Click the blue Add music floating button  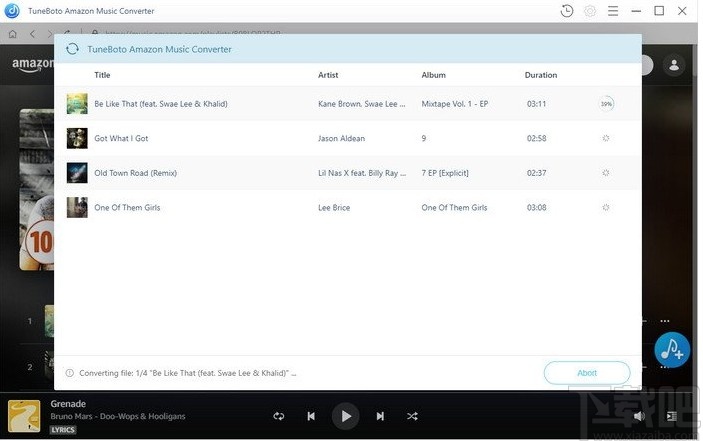pyautogui.click(x=672, y=350)
